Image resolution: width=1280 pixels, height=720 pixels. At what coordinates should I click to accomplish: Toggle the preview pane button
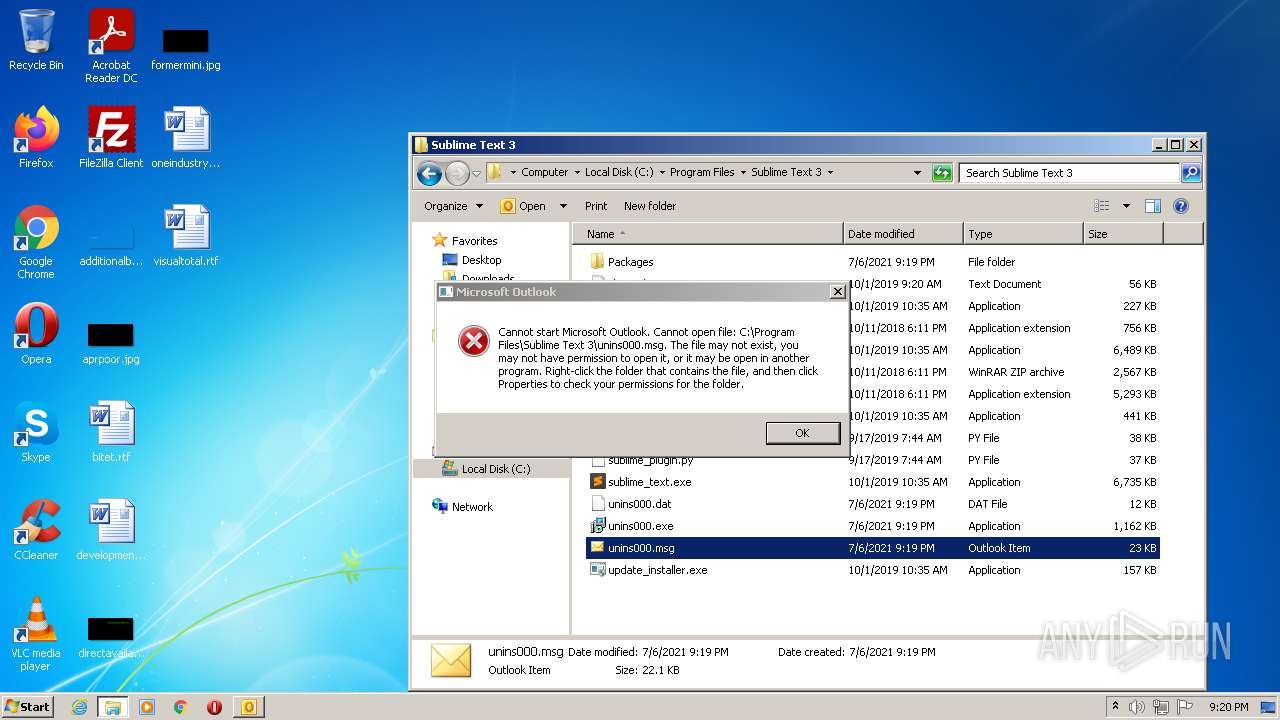1152,206
